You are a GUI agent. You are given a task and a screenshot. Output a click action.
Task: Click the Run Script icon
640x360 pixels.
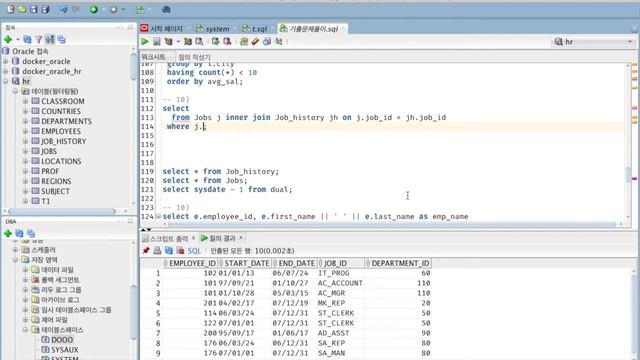click(156, 41)
